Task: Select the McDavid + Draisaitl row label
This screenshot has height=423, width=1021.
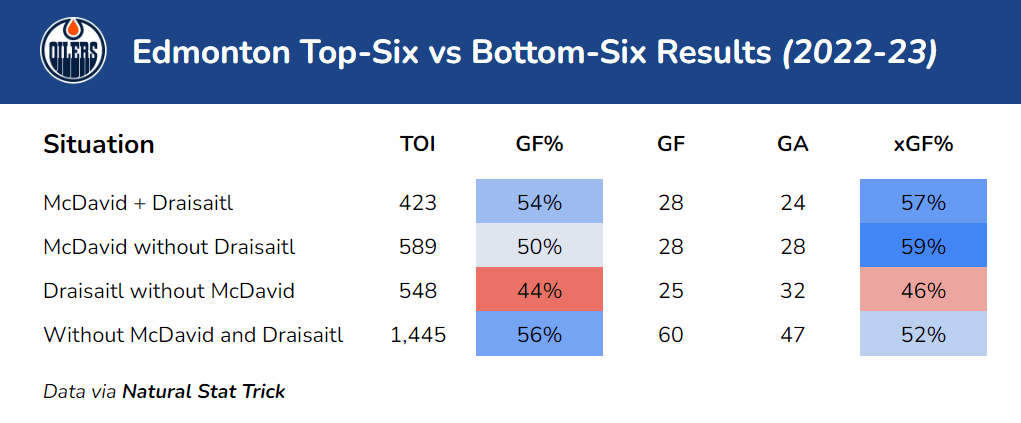Action: point(138,203)
